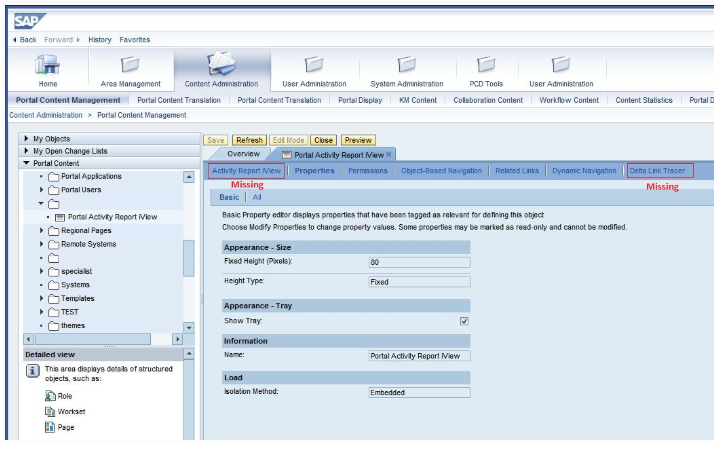
Task: Switch to the Overview tab
Action: click(x=243, y=154)
